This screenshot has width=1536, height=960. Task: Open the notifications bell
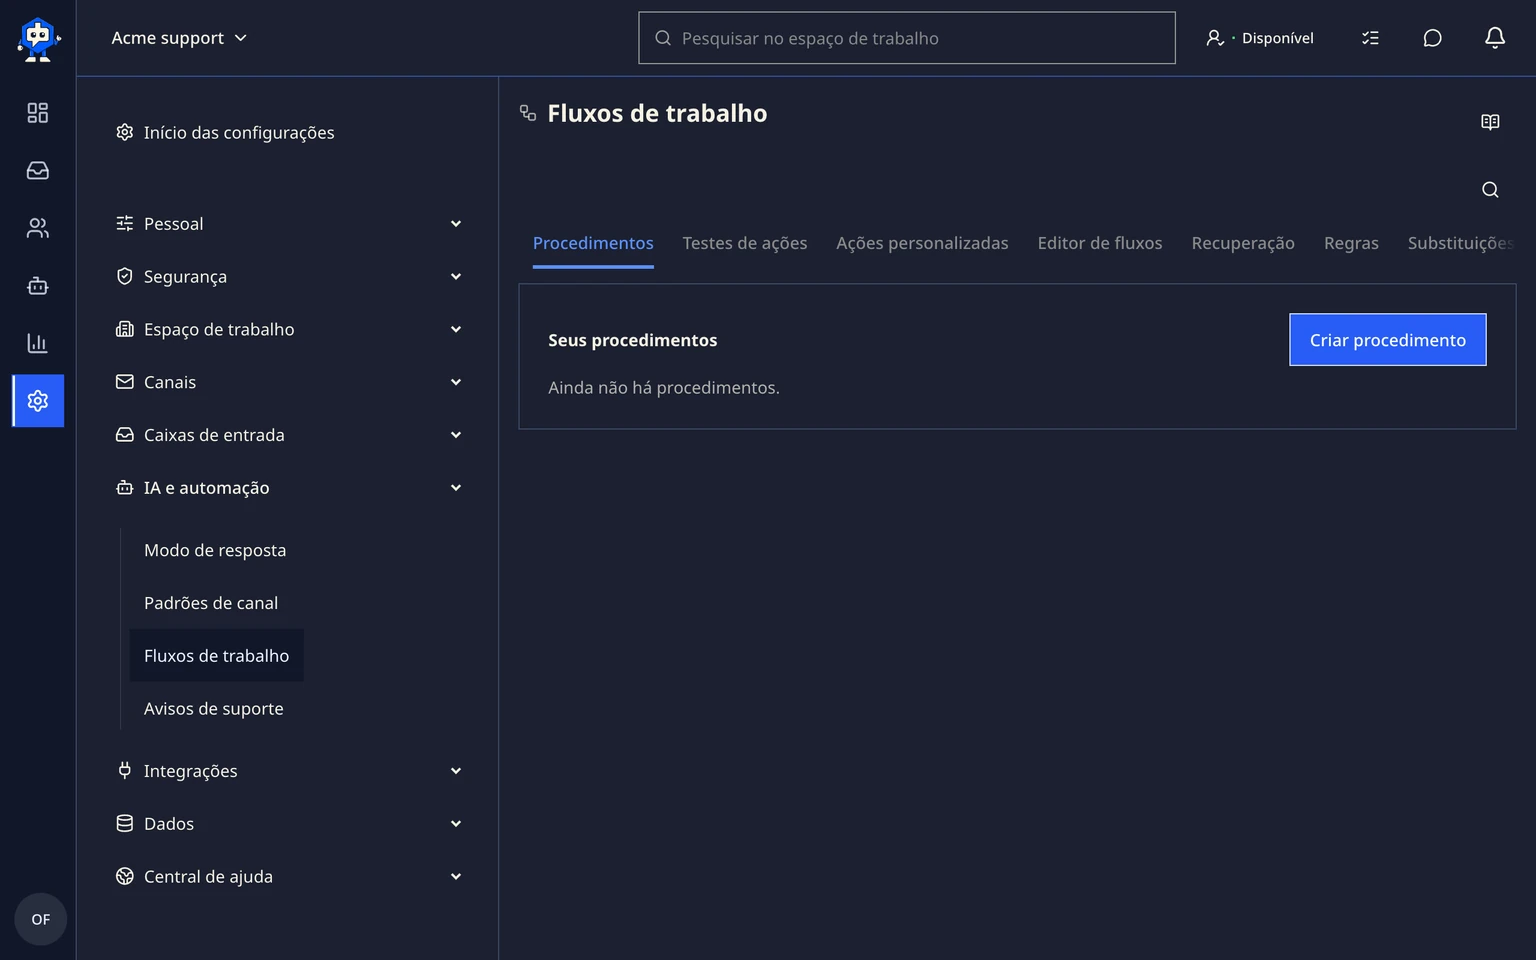pos(1494,38)
